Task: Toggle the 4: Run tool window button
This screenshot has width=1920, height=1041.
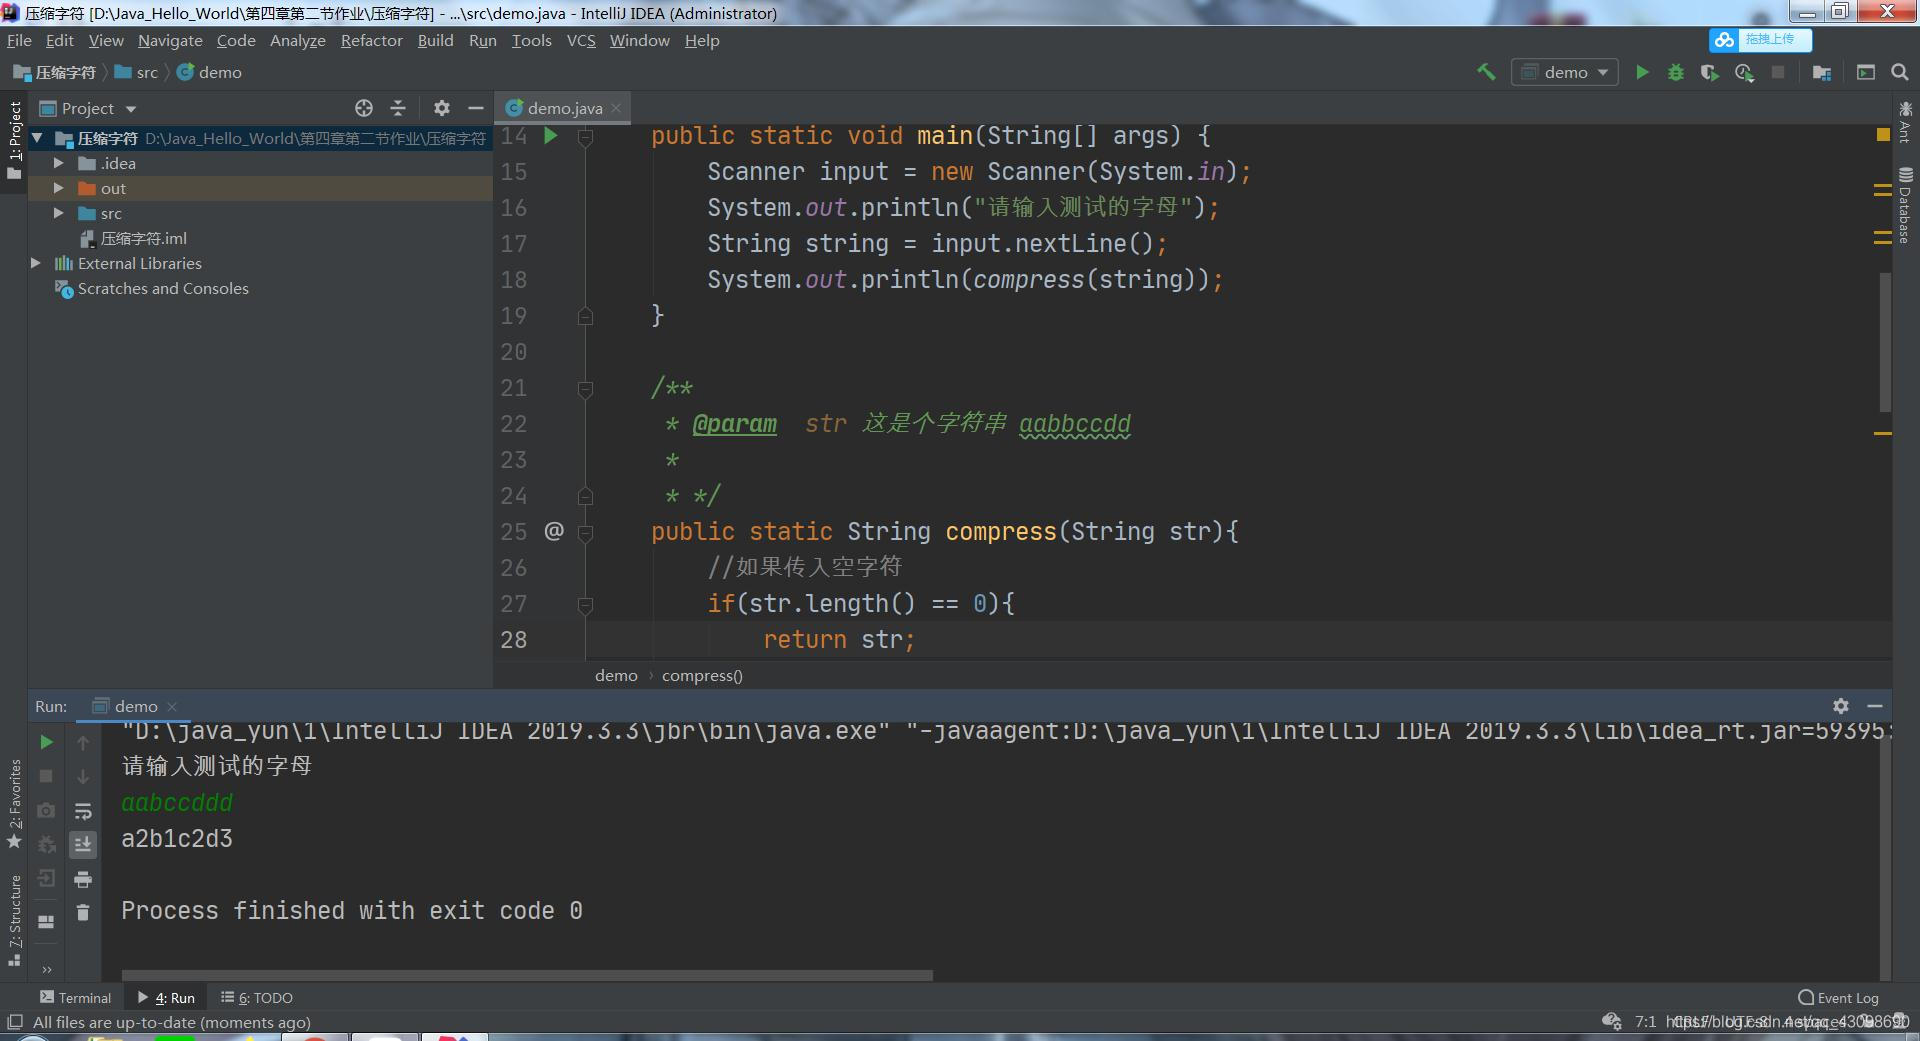Action: [x=166, y=997]
